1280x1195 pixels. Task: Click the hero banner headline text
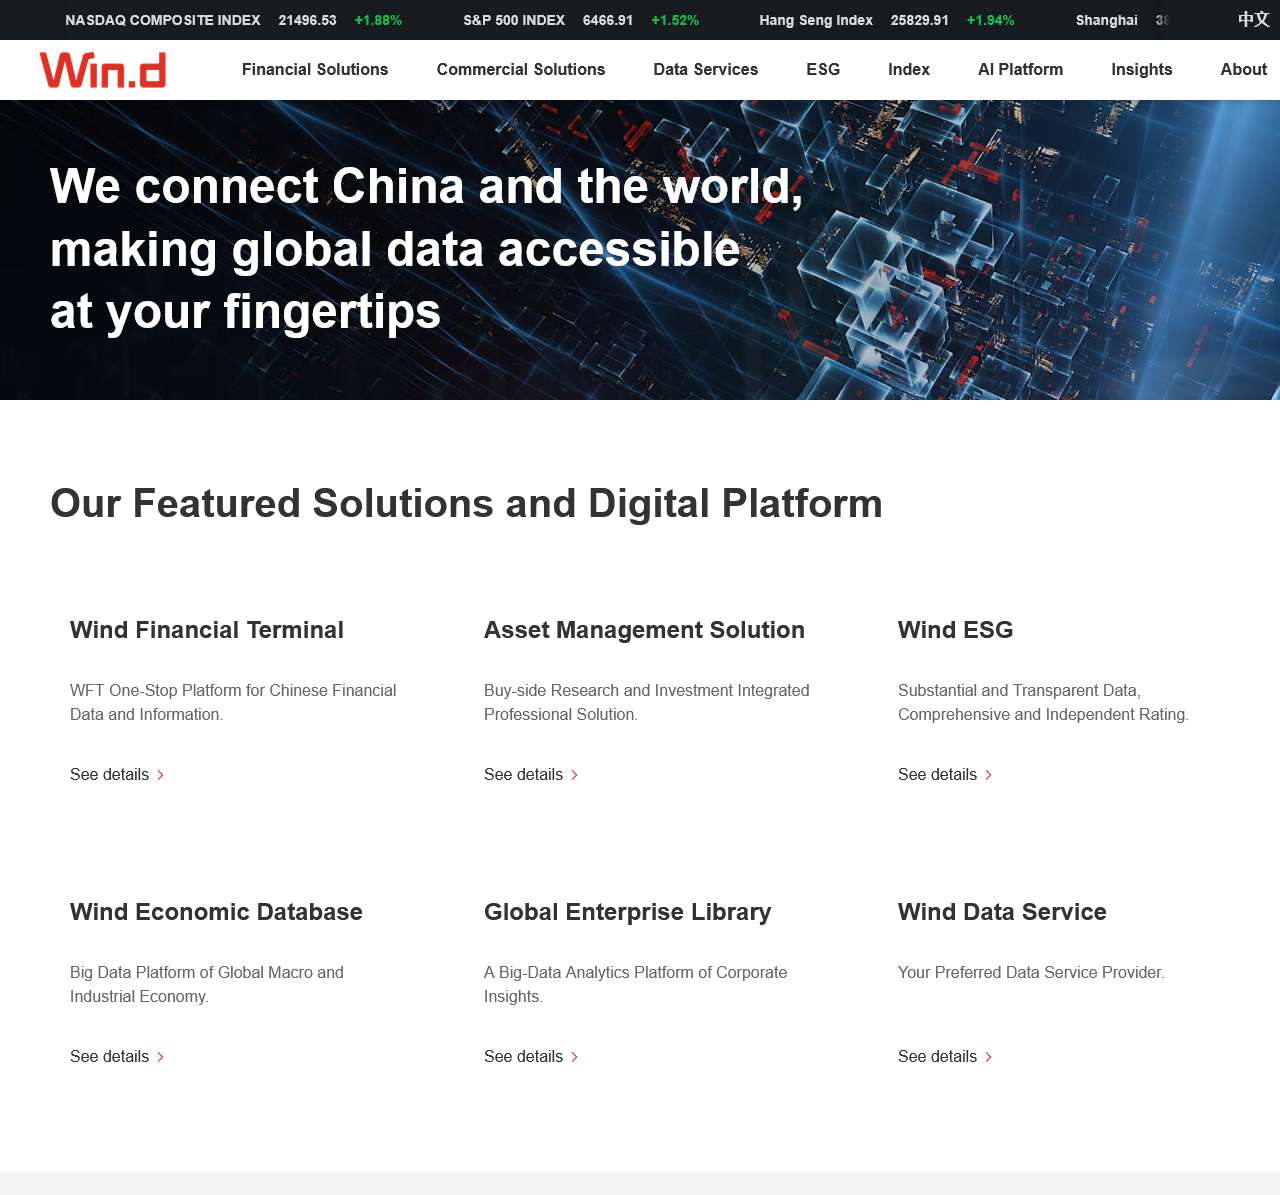coord(427,249)
